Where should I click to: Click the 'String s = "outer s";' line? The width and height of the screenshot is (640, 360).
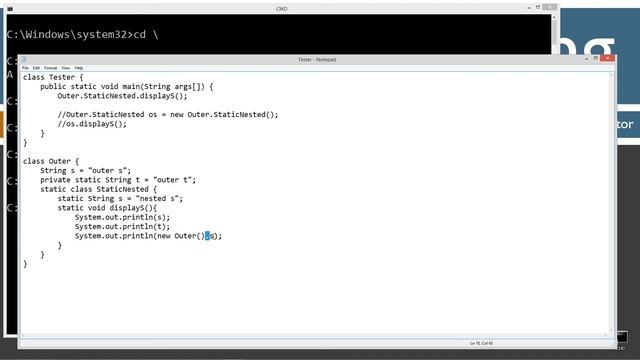point(85,171)
